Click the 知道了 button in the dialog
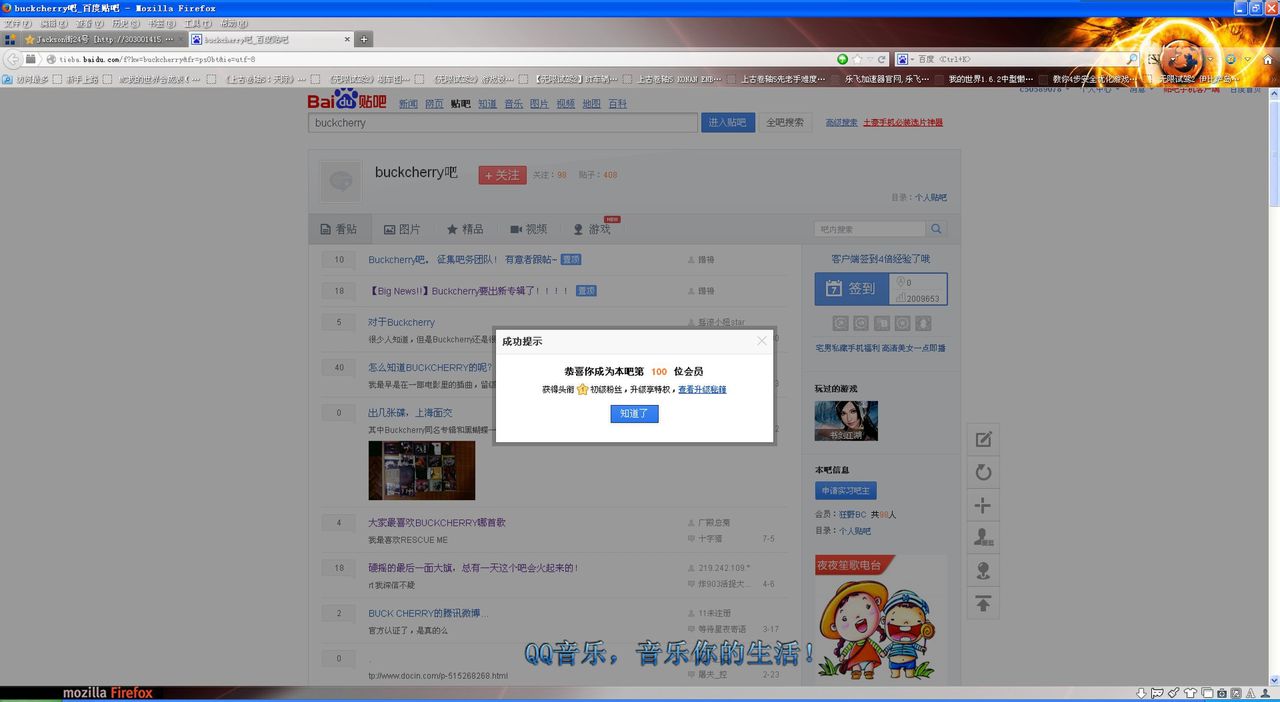The height and width of the screenshot is (702, 1280). click(x=634, y=413)
